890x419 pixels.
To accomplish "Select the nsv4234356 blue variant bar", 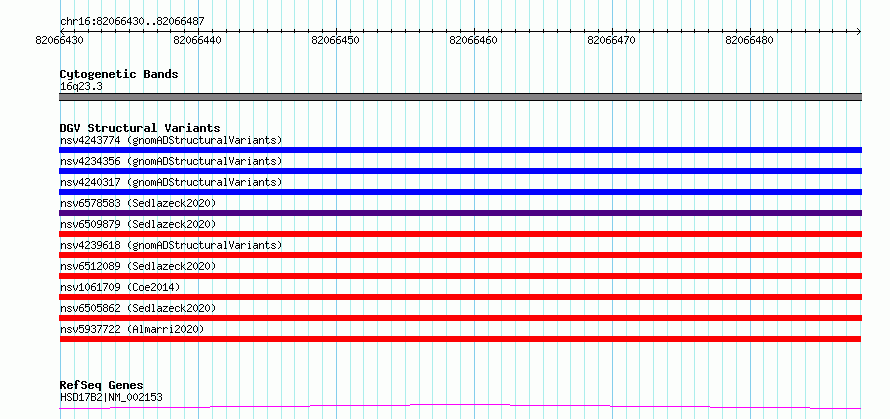I will point(460,171).
